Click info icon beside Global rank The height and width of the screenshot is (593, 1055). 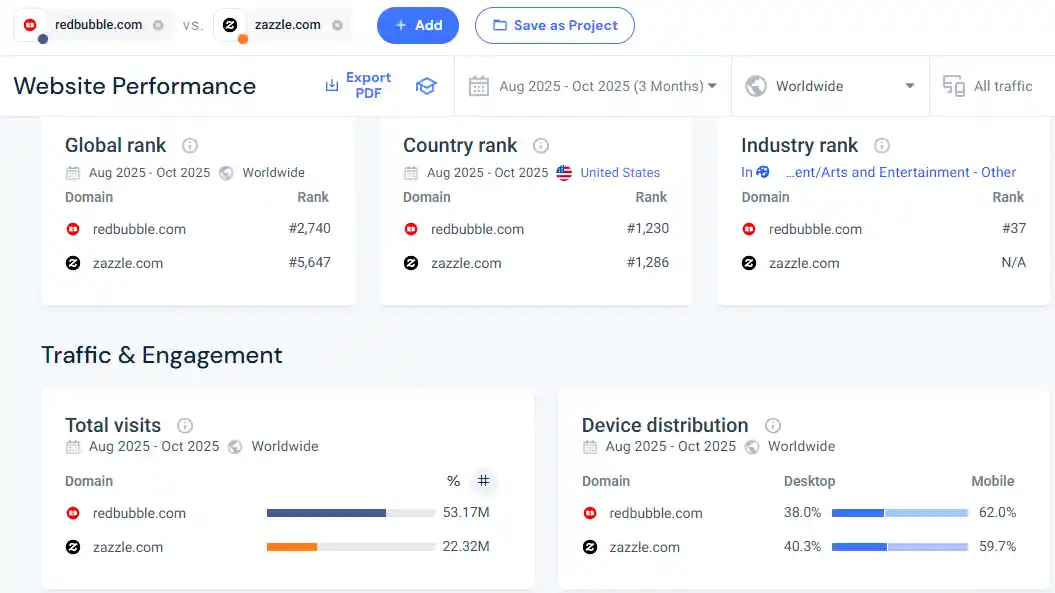pos(190,145)
